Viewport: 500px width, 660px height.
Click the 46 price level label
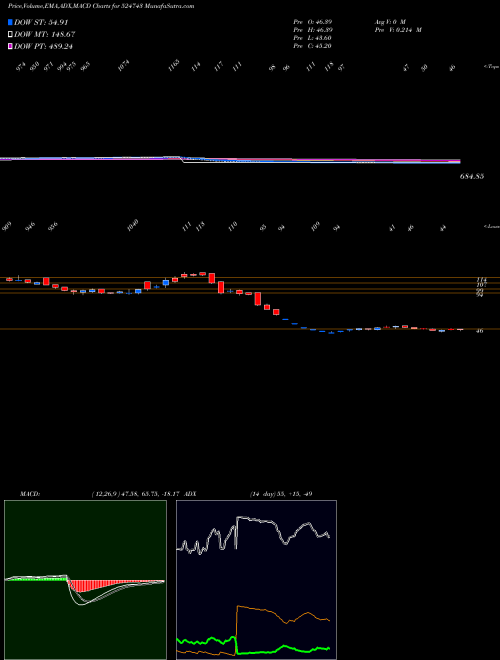(x=479, y=331)
